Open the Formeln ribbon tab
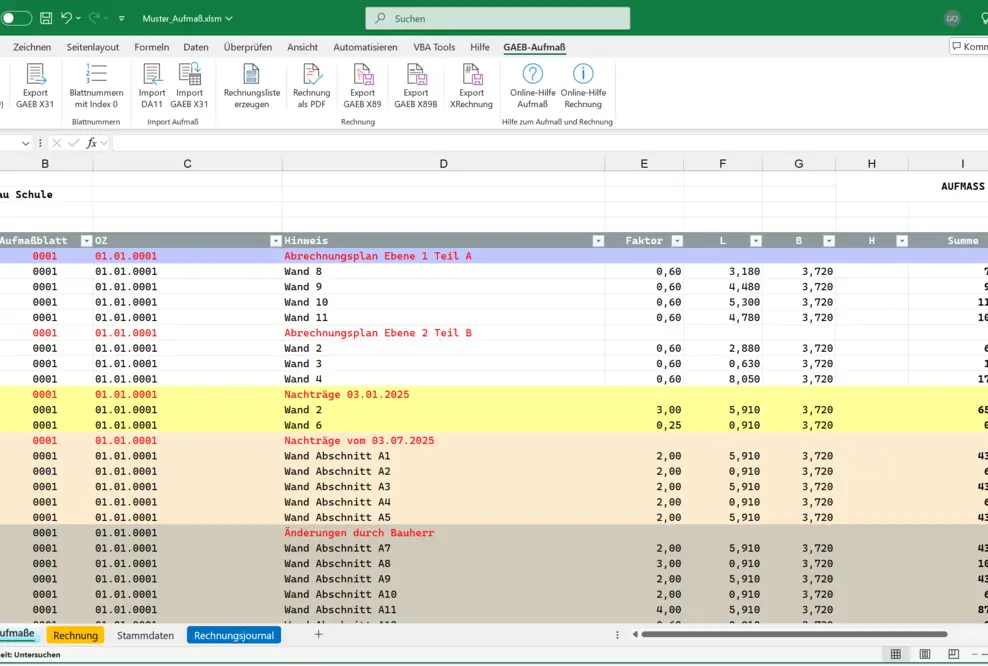The width and height of the screenshot is (988, 666). coord(152,47)
